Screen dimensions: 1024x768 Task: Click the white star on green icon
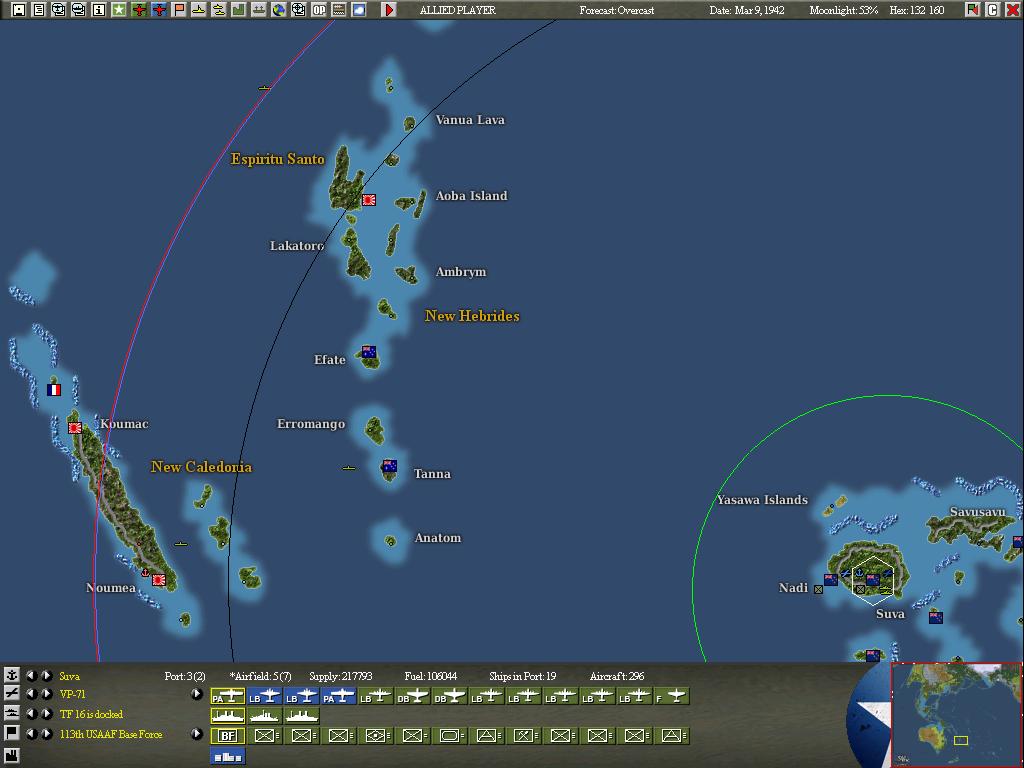[x=119, y=10]
